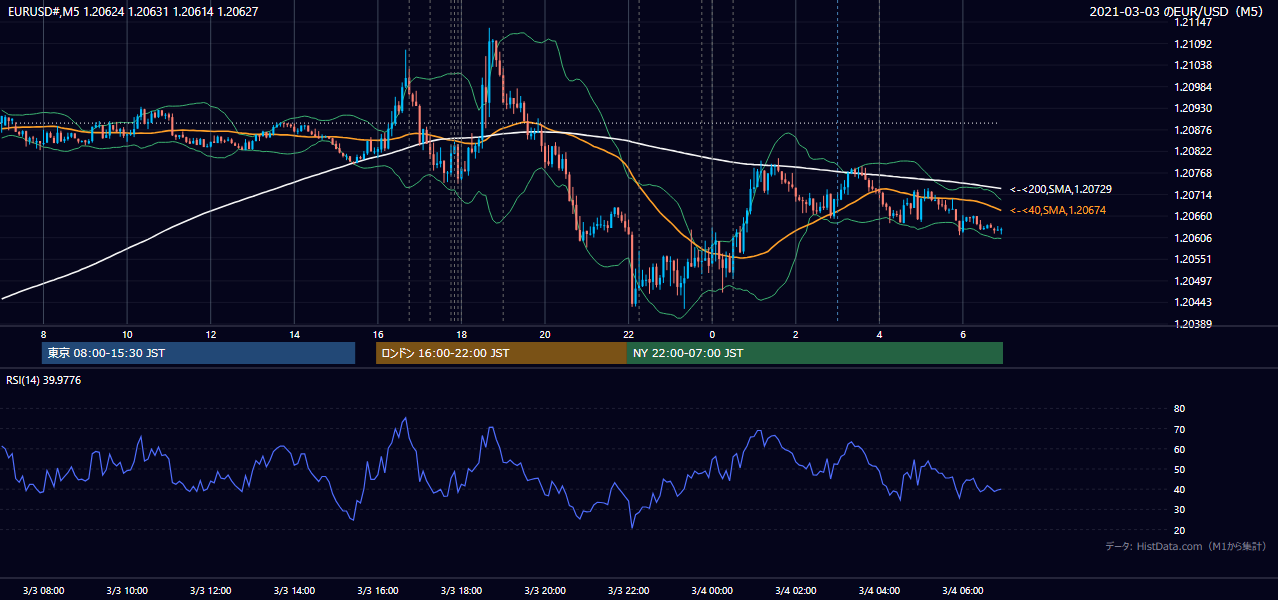Image resolution: width=1278 pixels, height=600 pixels.
Task: Click the RSI(14) 39.9776 indicator label
Action: pyautogui.click(x=44, y=380)
